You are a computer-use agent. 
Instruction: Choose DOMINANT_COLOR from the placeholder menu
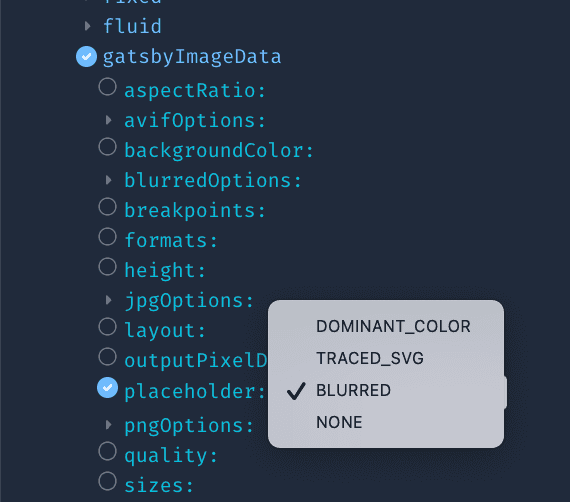[x=386, y=326]
